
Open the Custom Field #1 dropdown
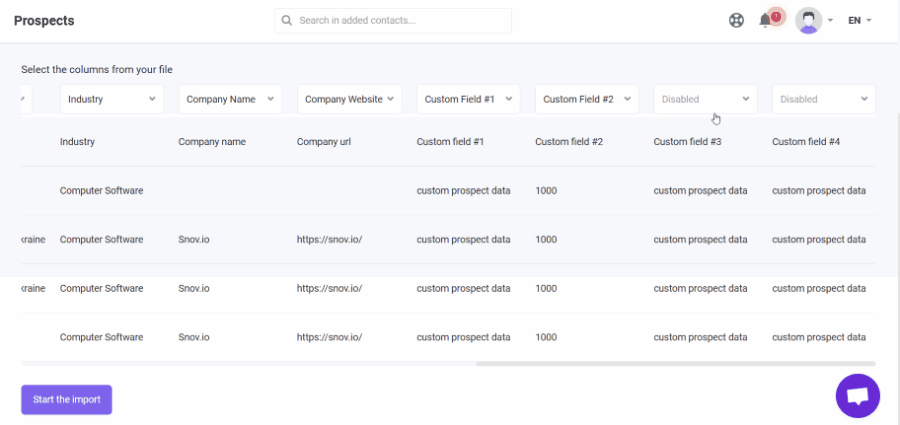coord(468,99)
